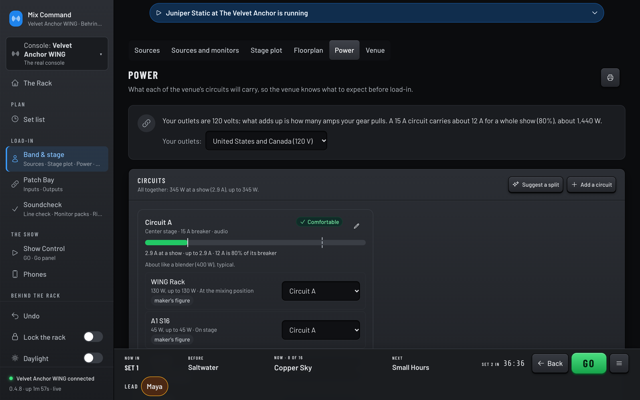This screenshot has height=400, width=640.
Task: Click the Copper Sky current song
Action: [x=293, y=367]
